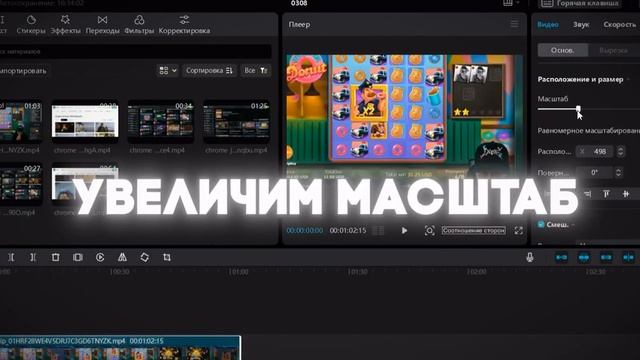
Task: Click the 01:30 mark on timeline ruler
Action: coord(358,272)
